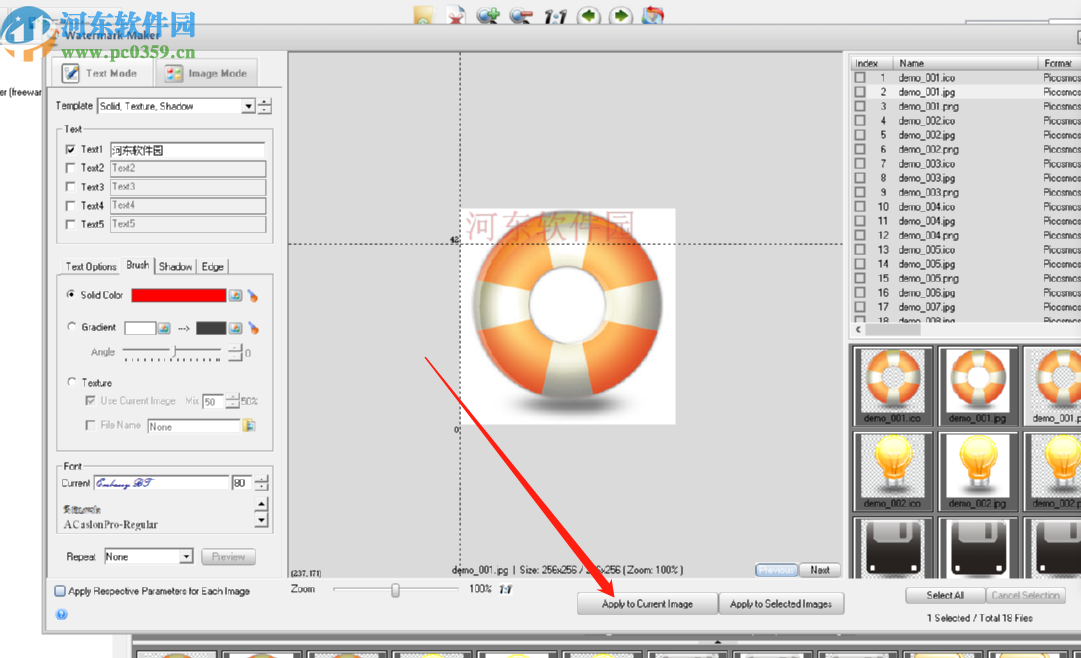This screenshot has width=1081, height=658.
Task: Expand the Repeat dropdown
Action: (x=186, y=557)
